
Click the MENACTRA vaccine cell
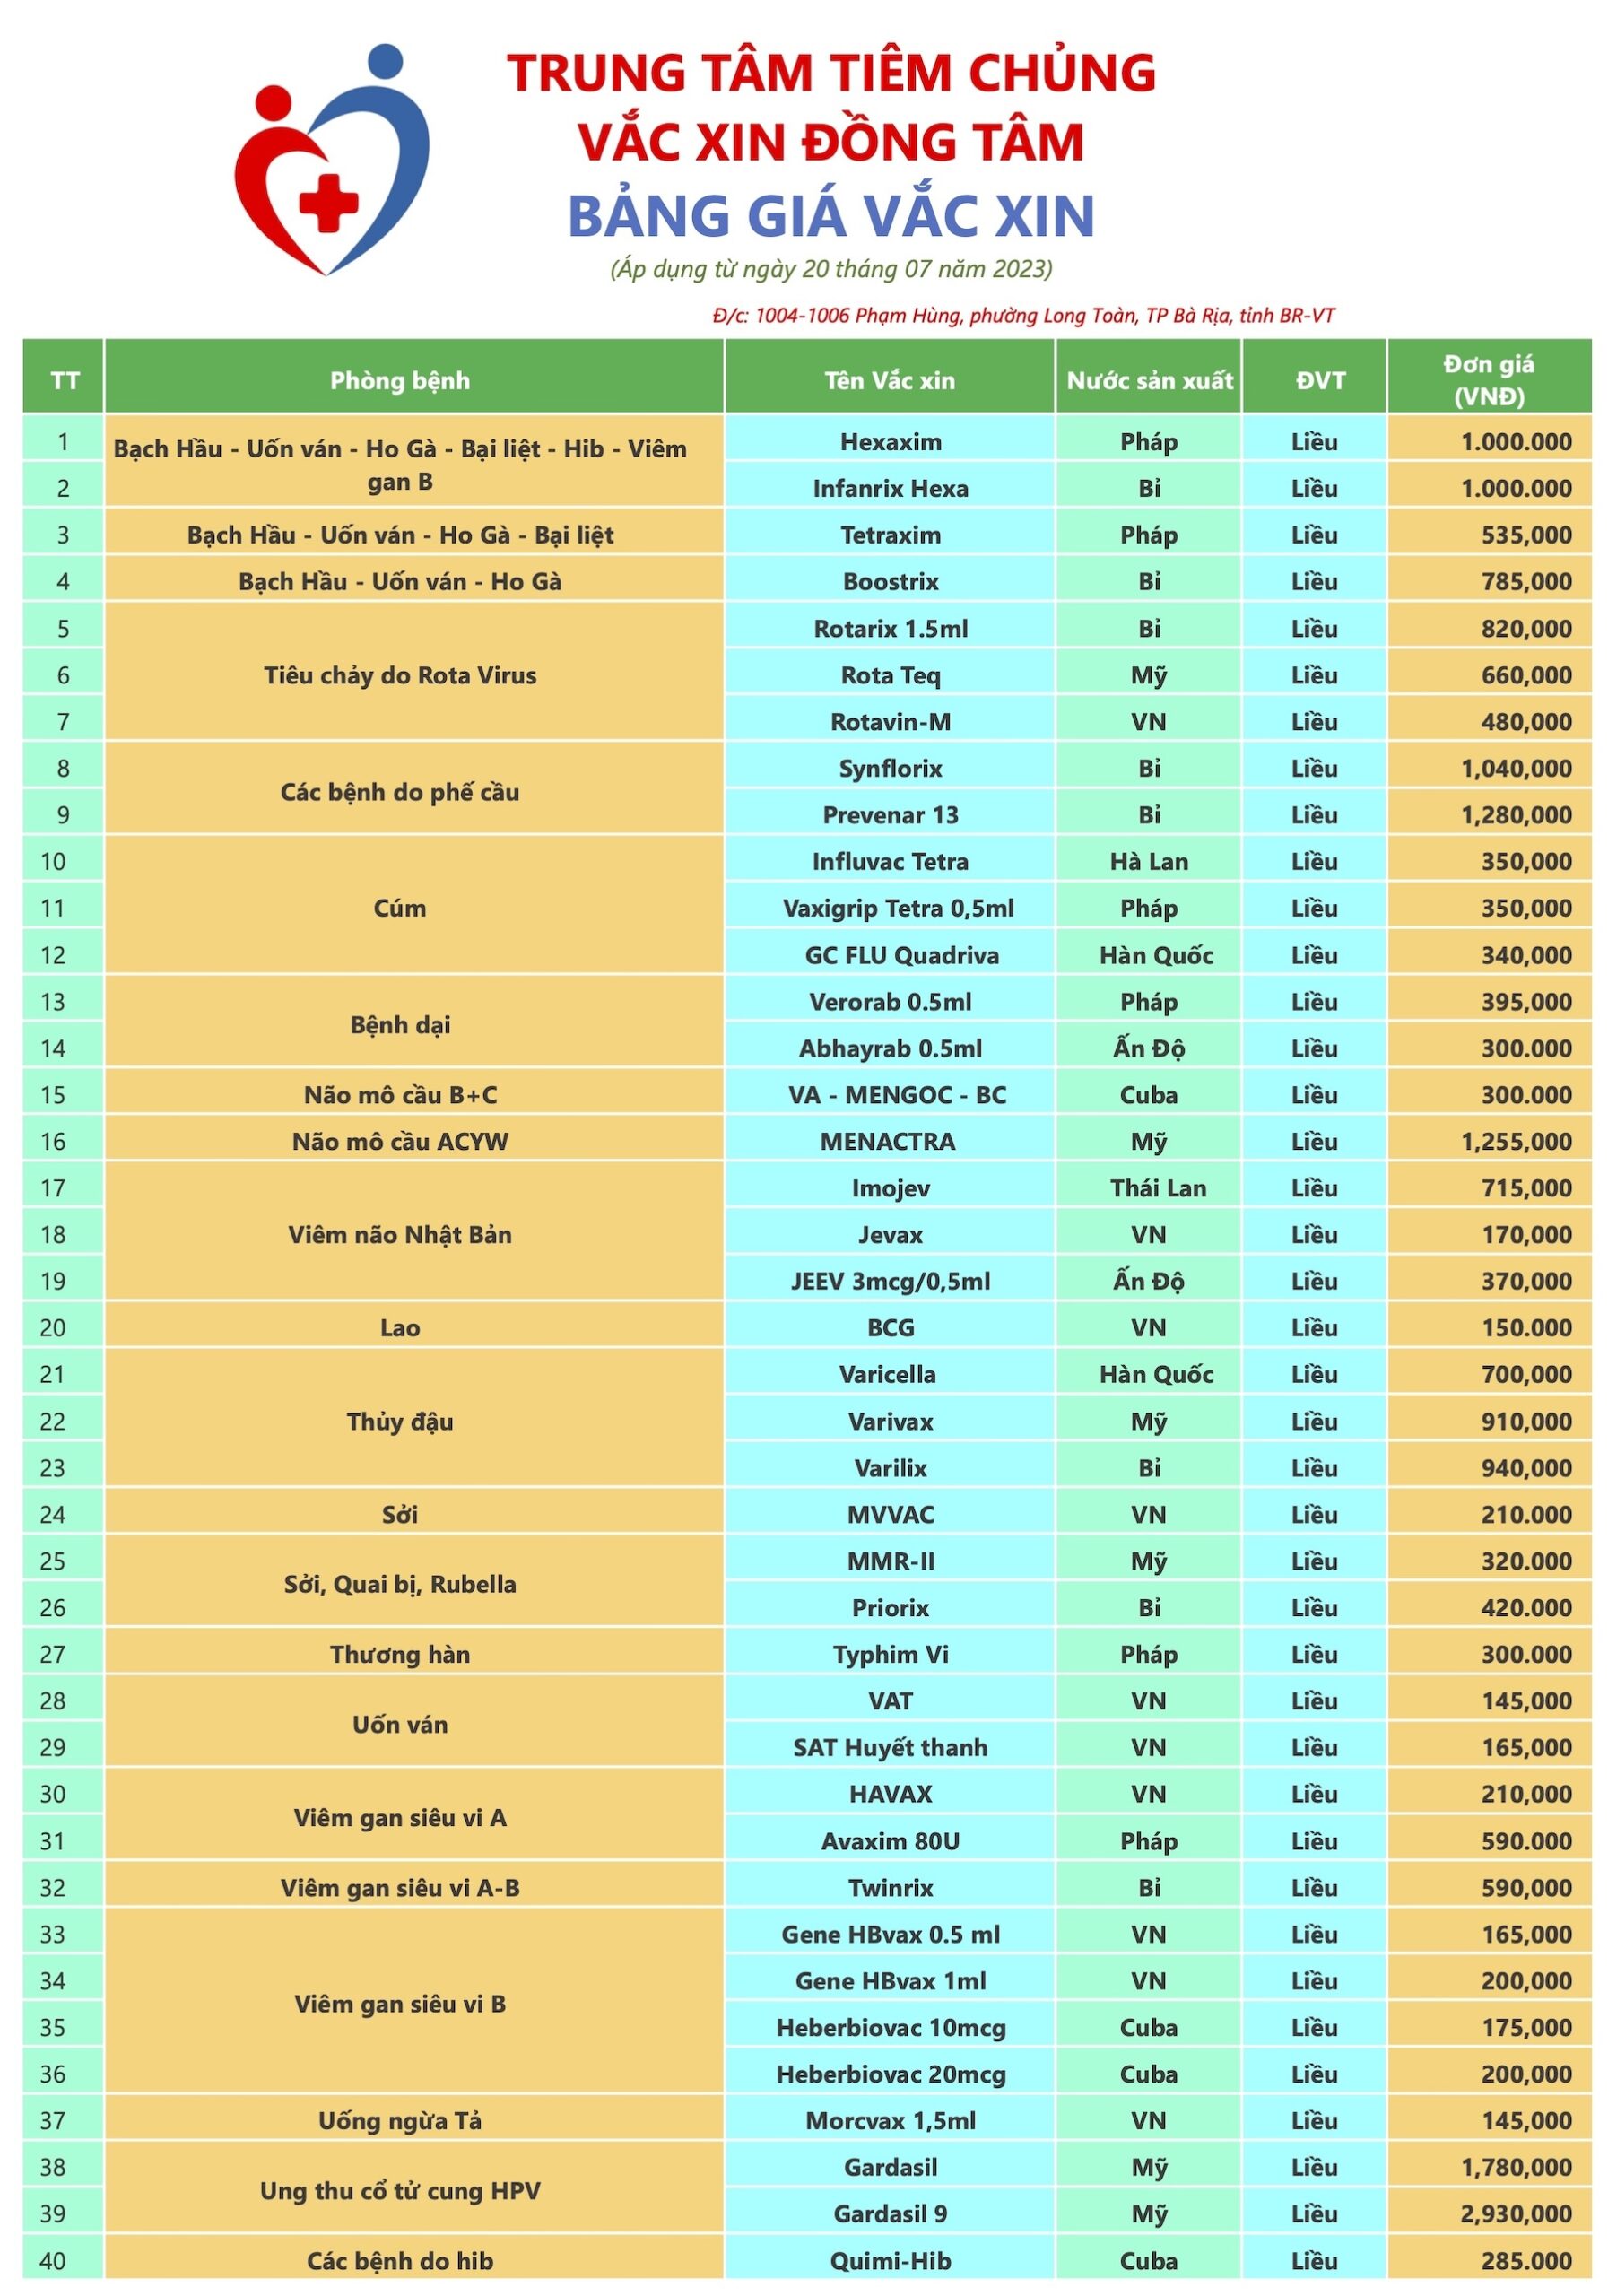888,1141
